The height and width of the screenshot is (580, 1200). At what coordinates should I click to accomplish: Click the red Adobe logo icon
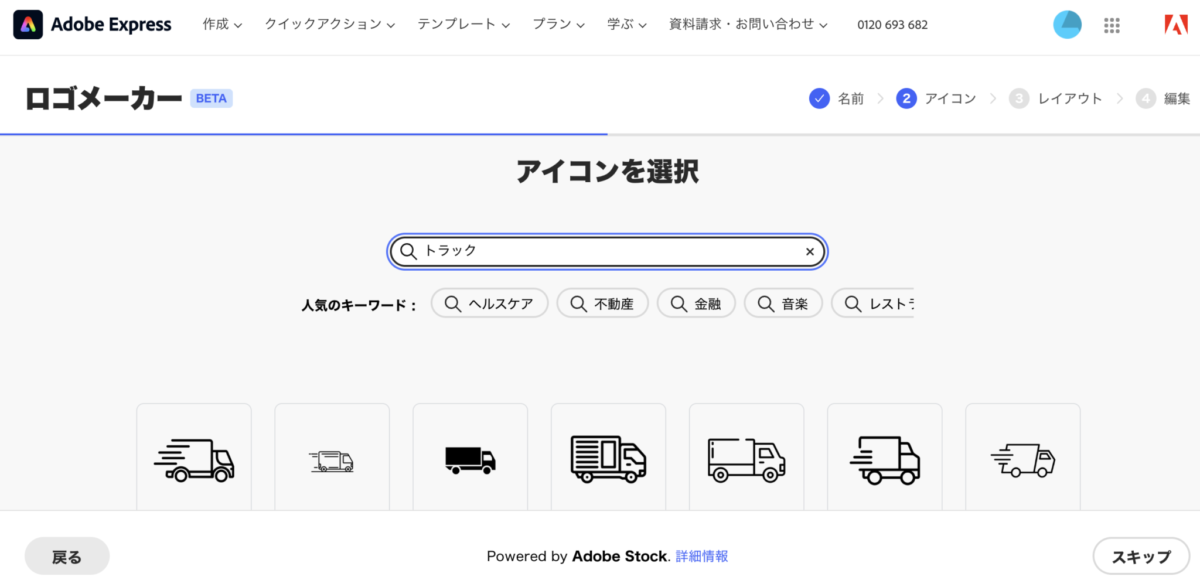click(1175, 25)
